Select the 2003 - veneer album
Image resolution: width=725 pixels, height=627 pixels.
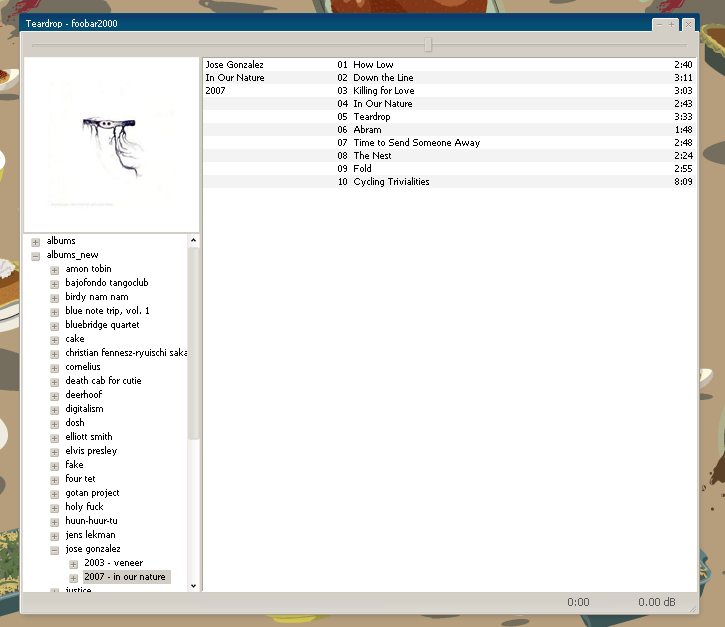(x=113, y=563)
